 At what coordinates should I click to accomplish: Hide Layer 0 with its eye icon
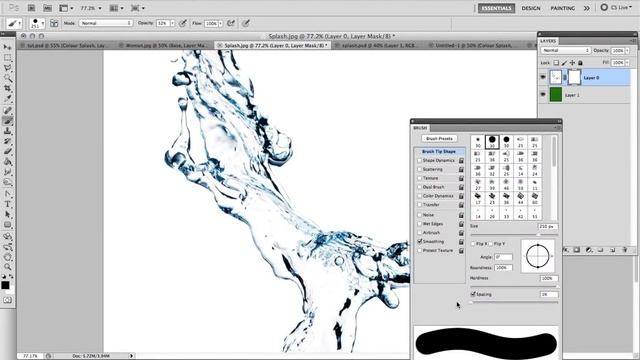pyautogui.click(x=543, y=77)
